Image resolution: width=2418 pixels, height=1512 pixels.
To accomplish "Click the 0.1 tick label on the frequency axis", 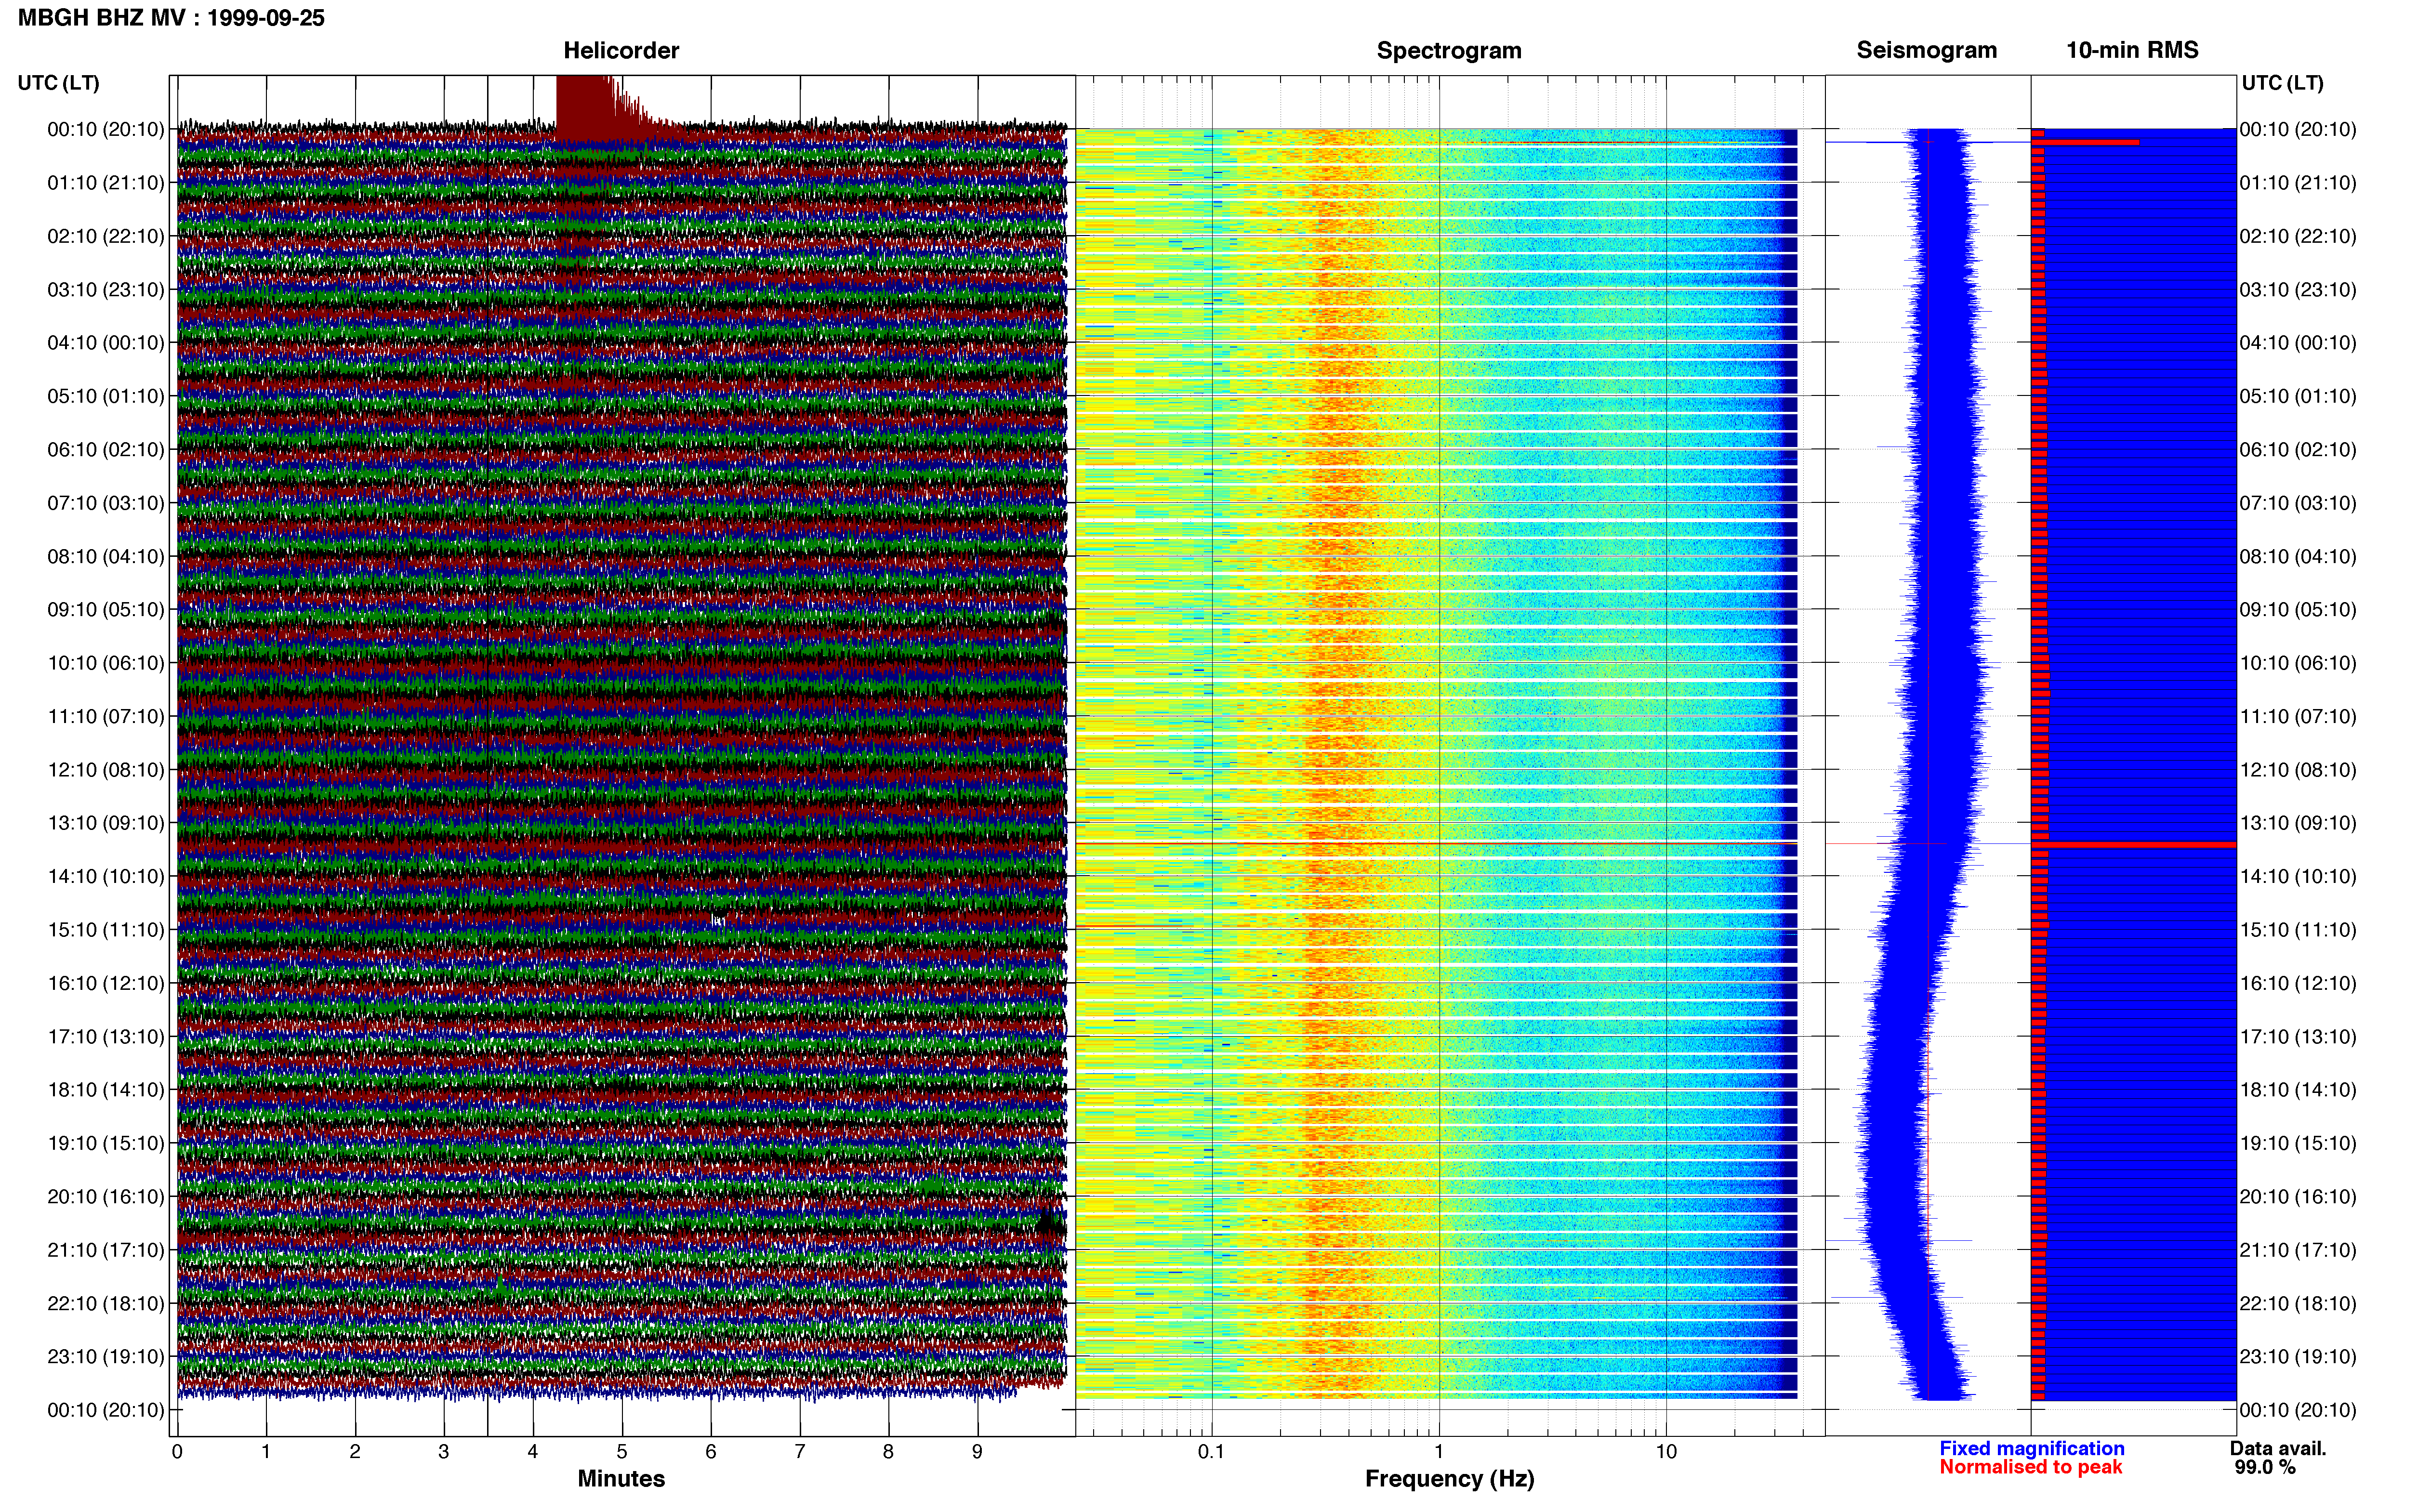I will click(x=1211, y=1452).
